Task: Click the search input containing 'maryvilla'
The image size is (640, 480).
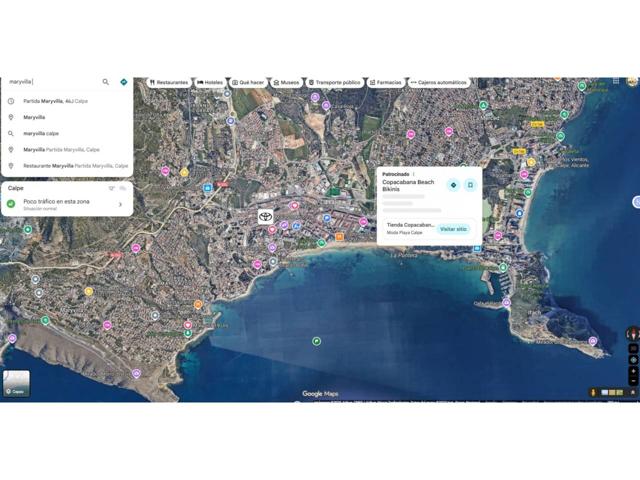Action: point(50,82)
